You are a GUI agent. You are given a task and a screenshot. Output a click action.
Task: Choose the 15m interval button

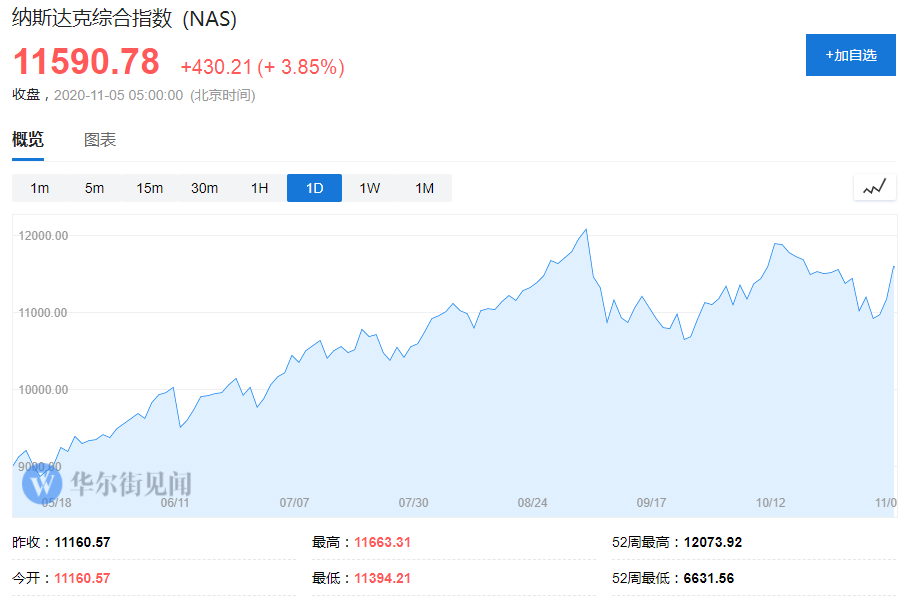click(x=149, y=188)
